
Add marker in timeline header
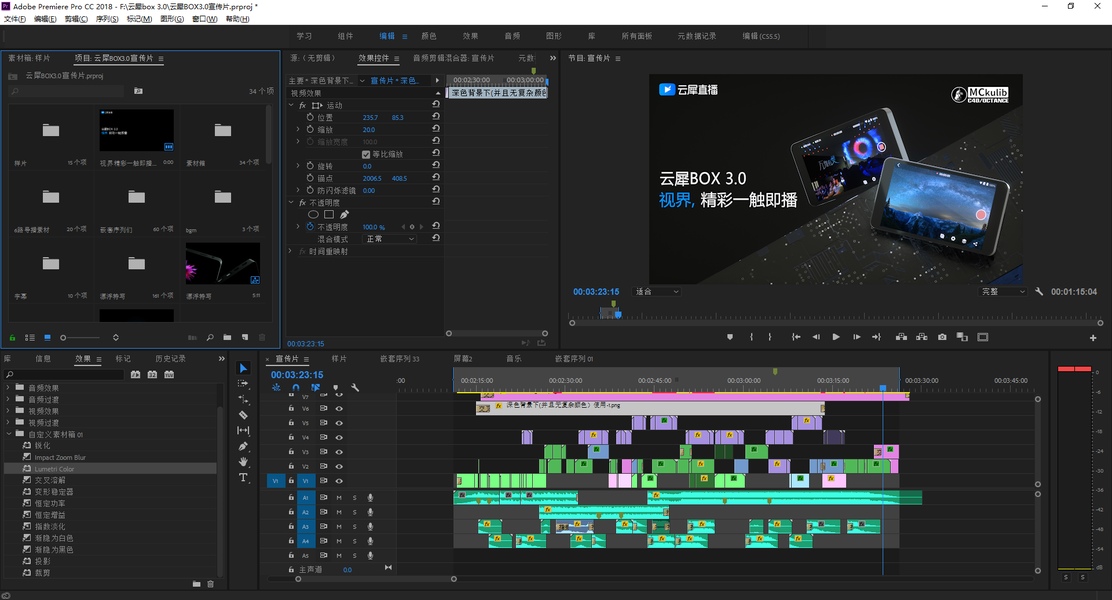click(x=335, y=388)
